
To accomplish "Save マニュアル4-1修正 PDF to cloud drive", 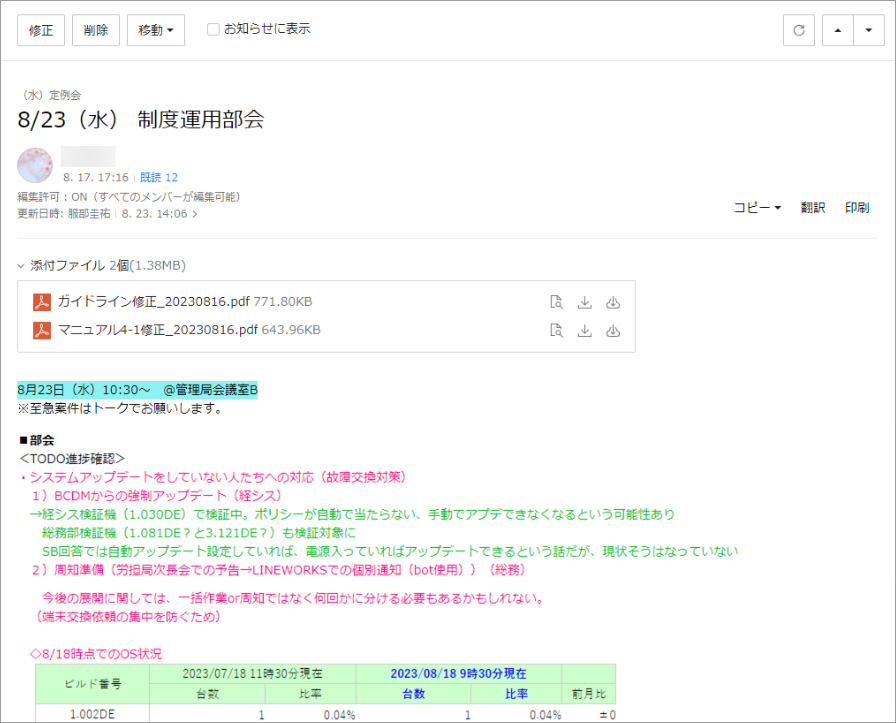I will 613,330.
